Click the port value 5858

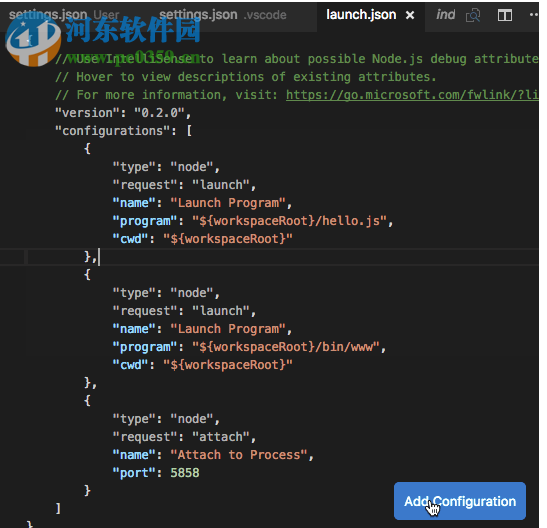[x=185, y=473]
